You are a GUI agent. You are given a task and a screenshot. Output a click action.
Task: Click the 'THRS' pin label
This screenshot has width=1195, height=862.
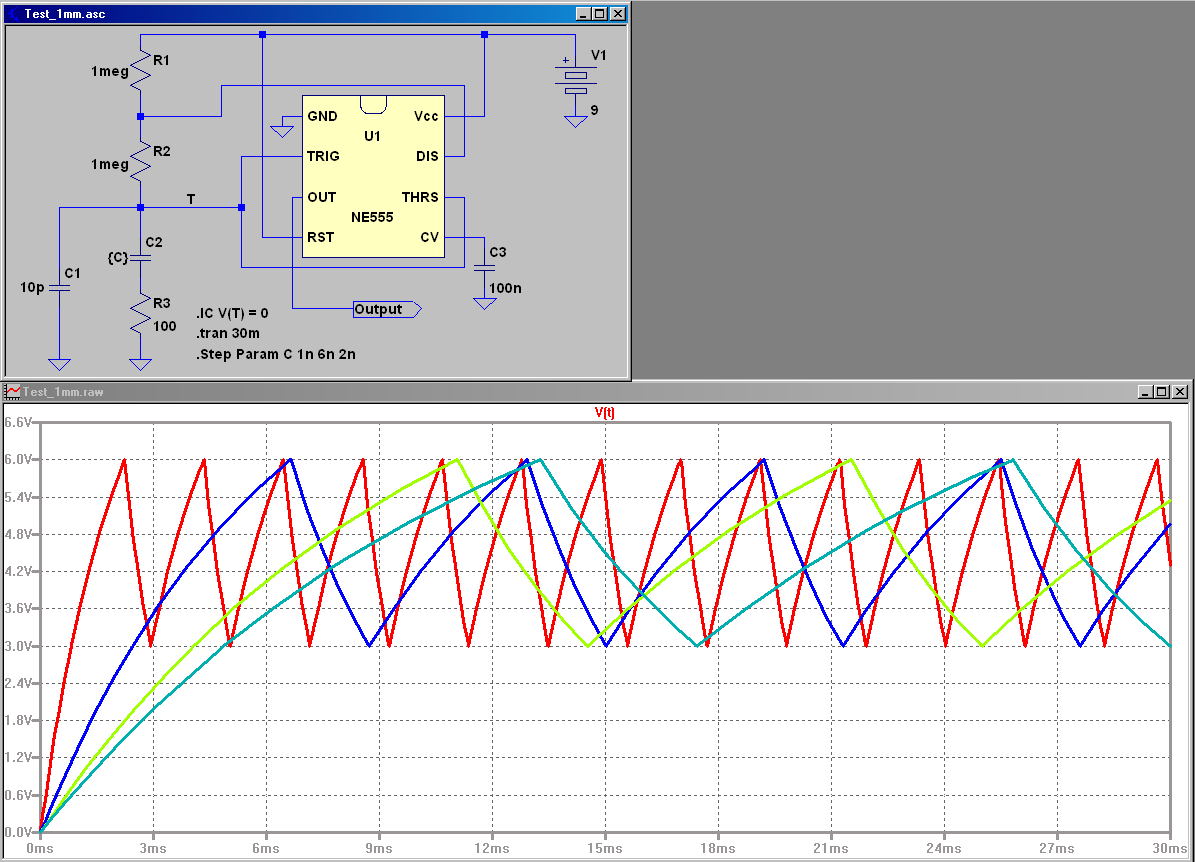(421, 197)
